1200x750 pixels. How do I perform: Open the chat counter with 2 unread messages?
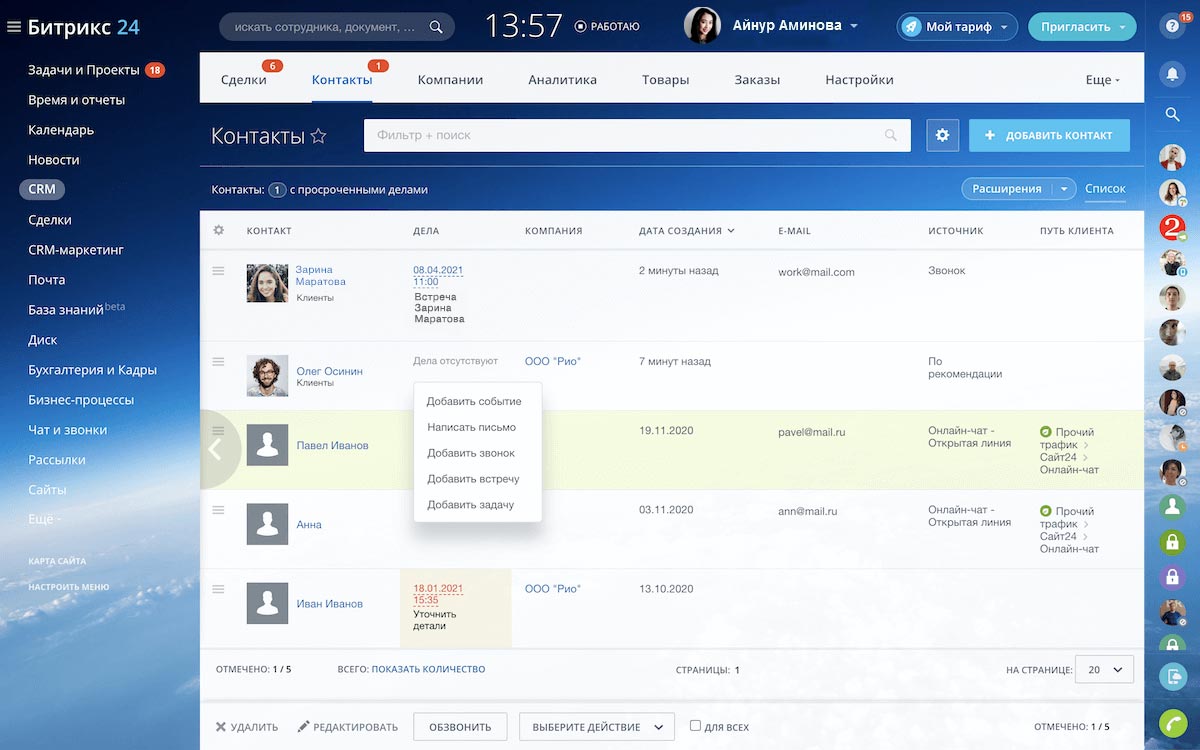point(1170,227)
